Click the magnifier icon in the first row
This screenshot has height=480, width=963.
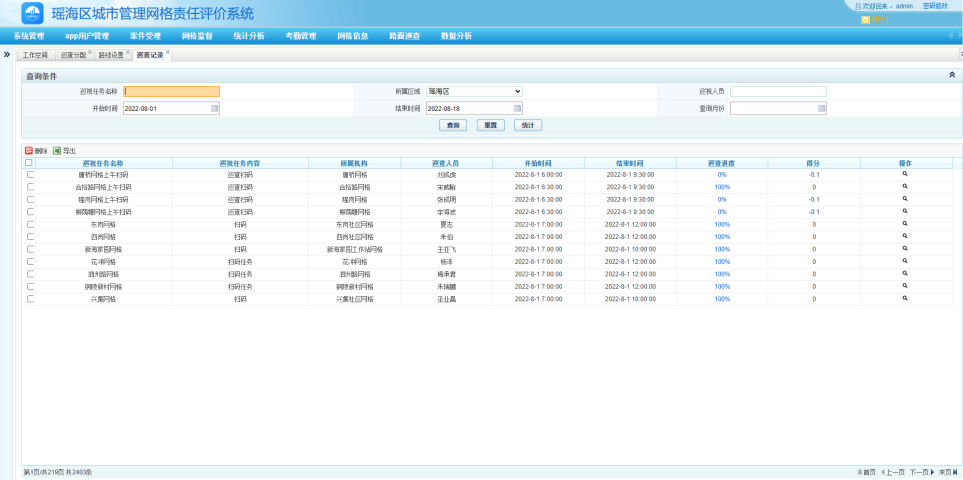click(x=905, y=174)
